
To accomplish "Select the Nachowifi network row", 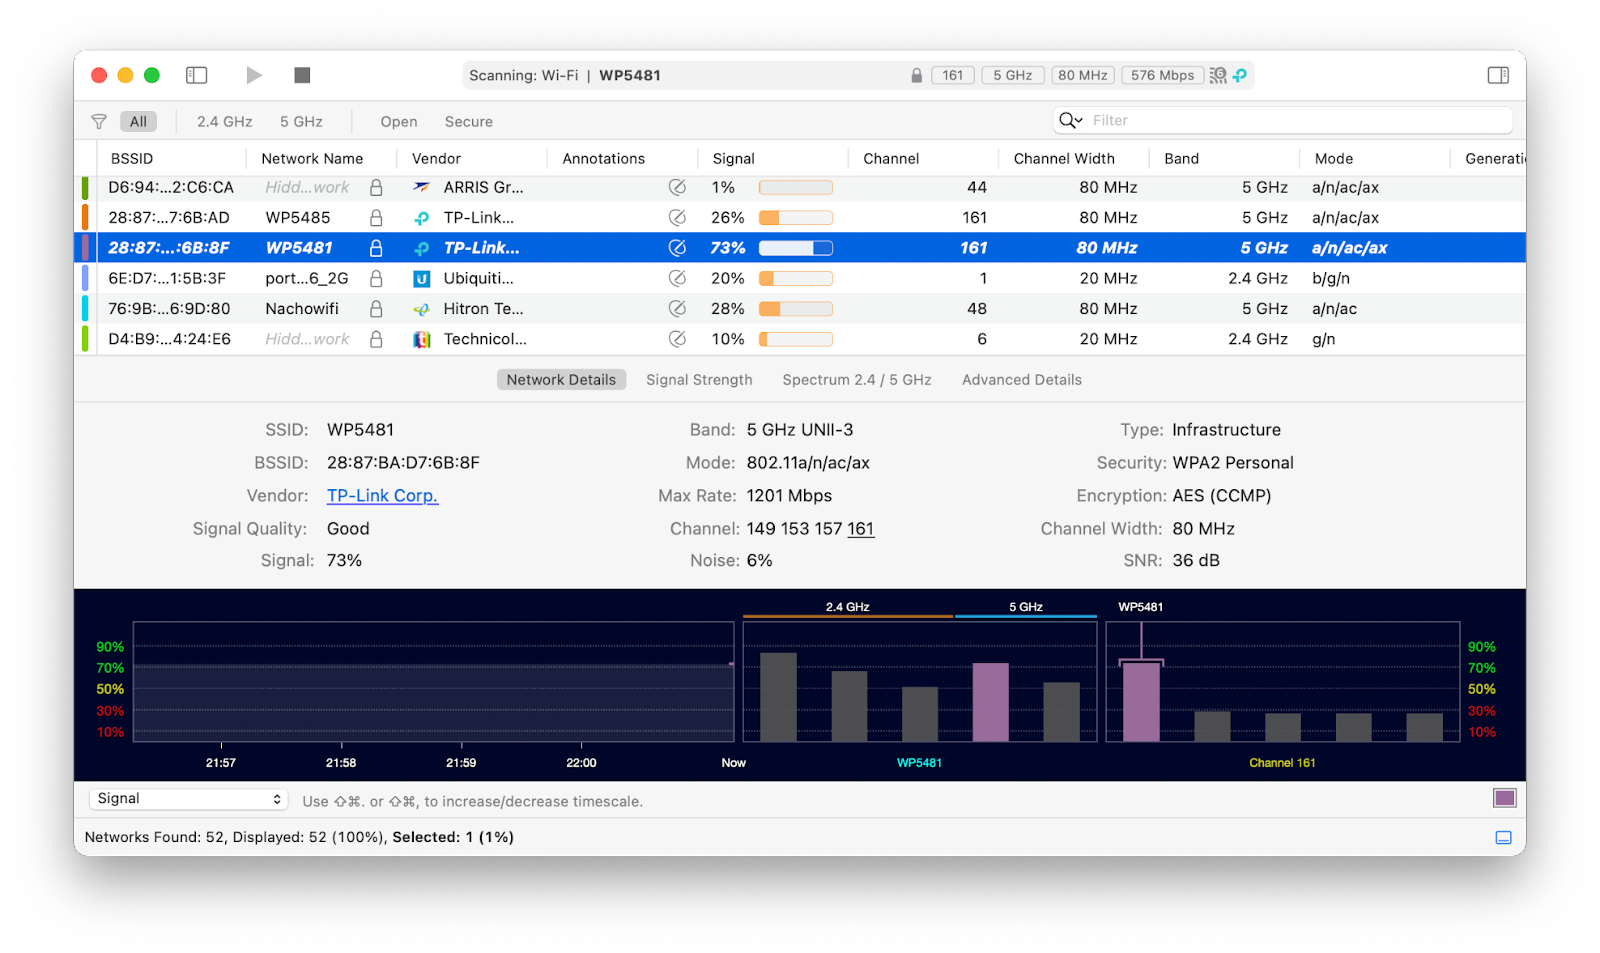I will [800, 309].
